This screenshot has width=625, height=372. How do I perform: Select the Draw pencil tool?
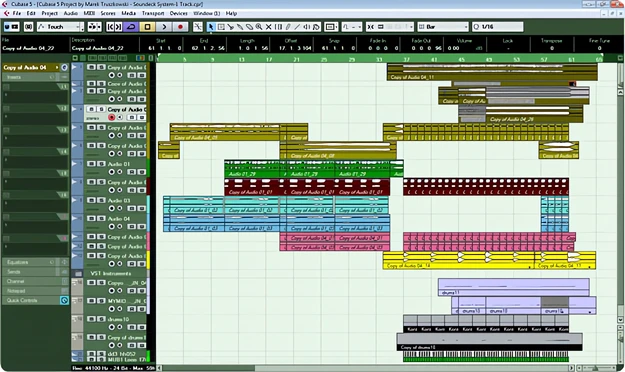288,27
